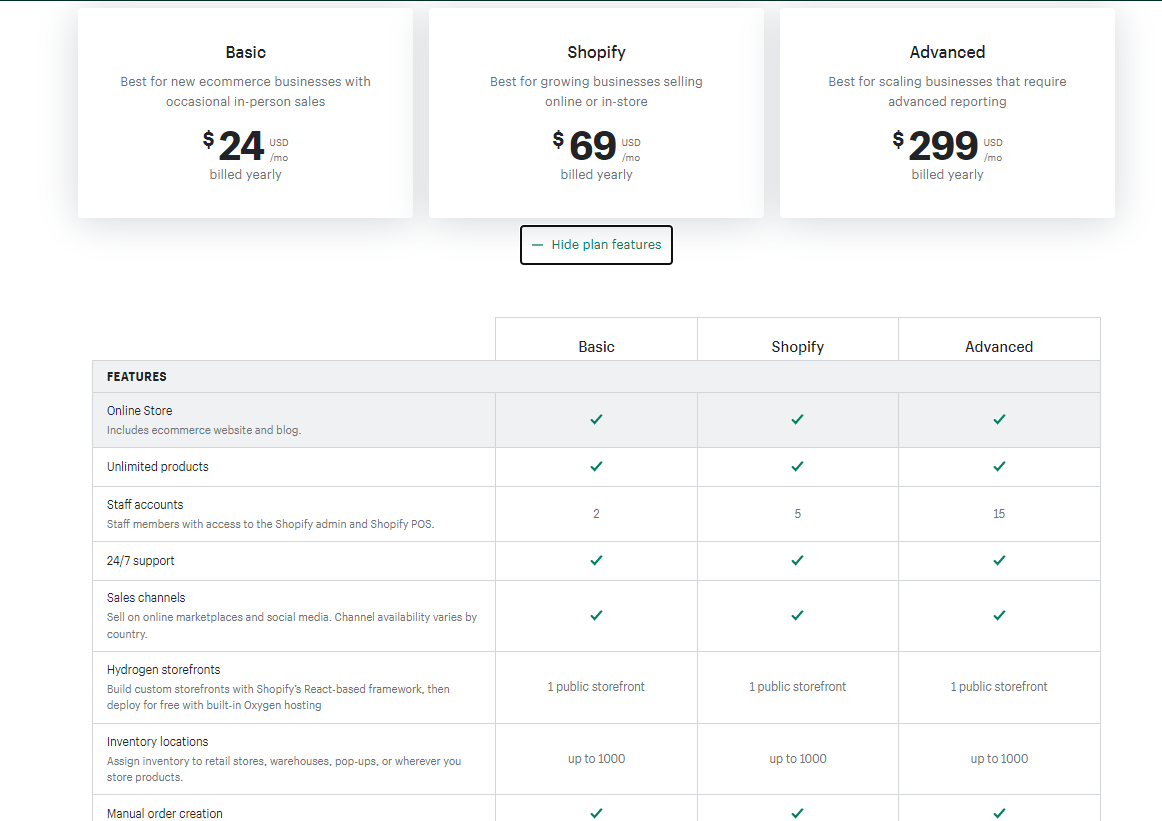Image resolution: width=1162 pixels, height=821 pixels.
Task: Click the Advanced Sales channels checkmark
Action: coord(999,616)
